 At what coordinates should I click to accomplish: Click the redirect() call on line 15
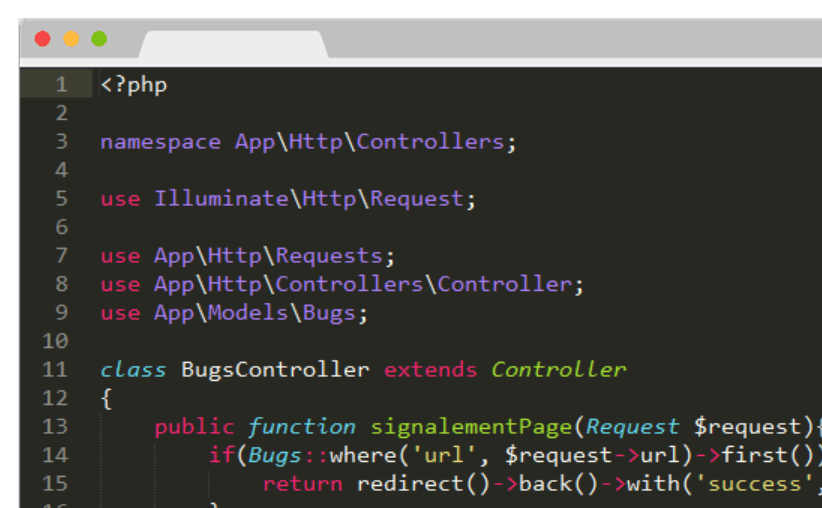[409, 484]
